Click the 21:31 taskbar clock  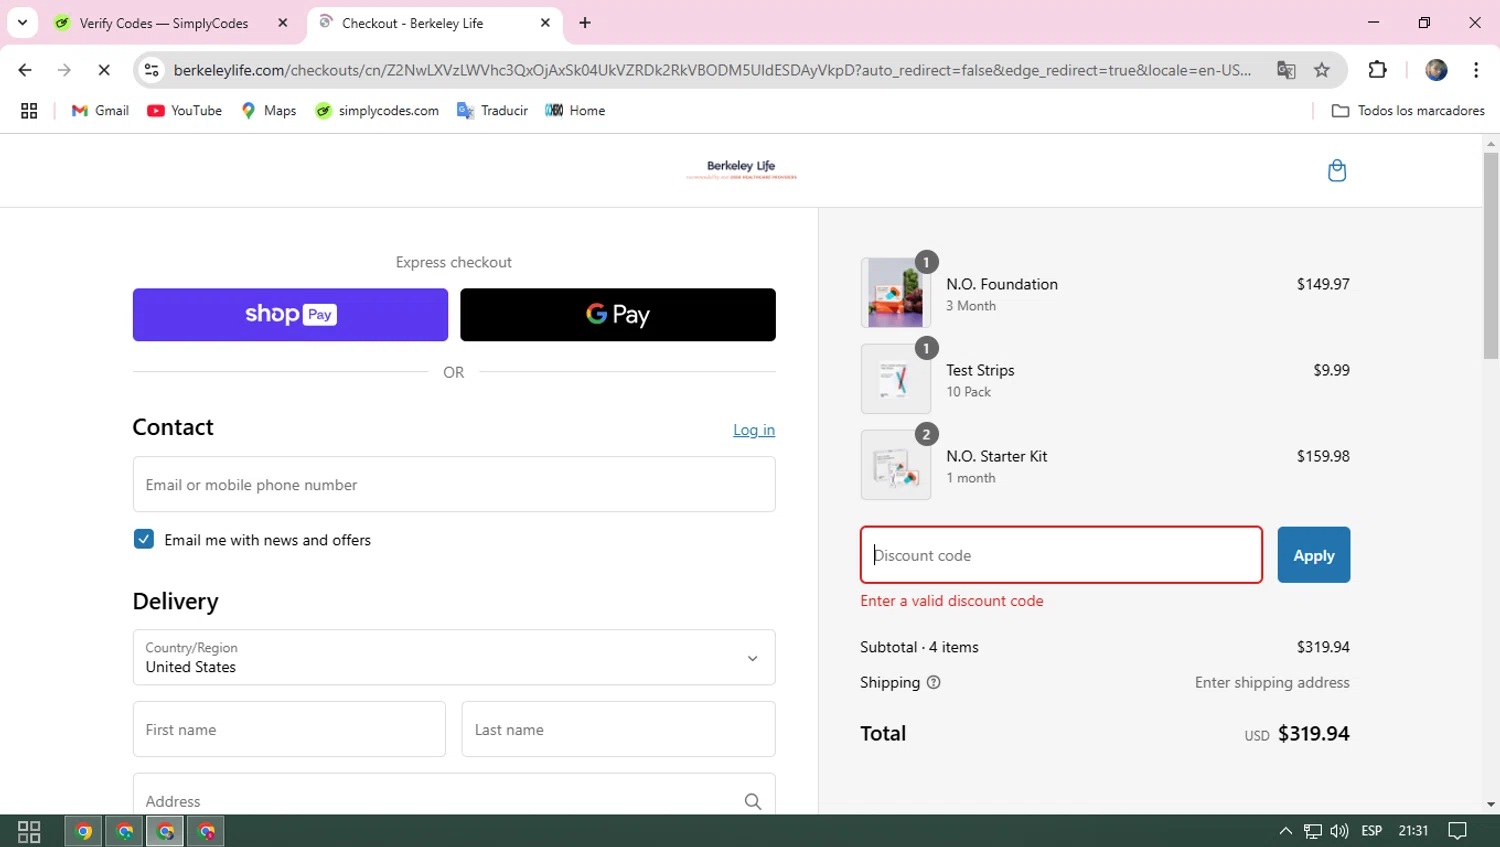coord(1413,831)
